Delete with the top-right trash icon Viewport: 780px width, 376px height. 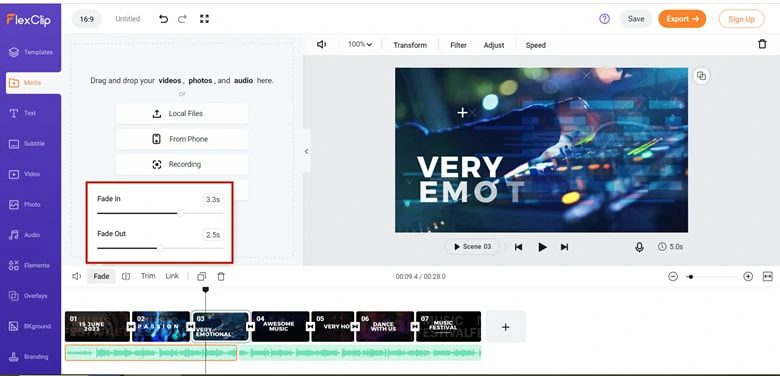(762, 44)
